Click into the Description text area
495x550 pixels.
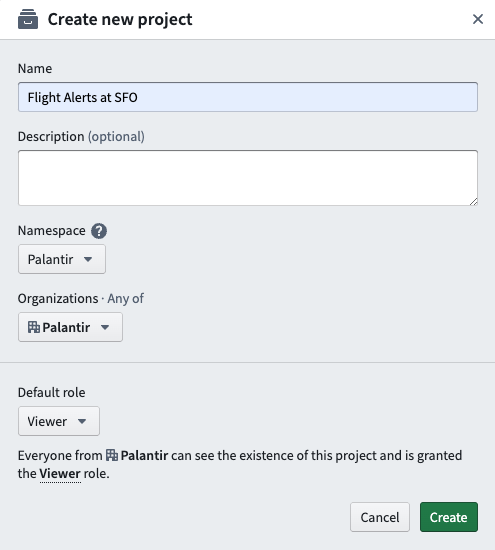[248, 178]
